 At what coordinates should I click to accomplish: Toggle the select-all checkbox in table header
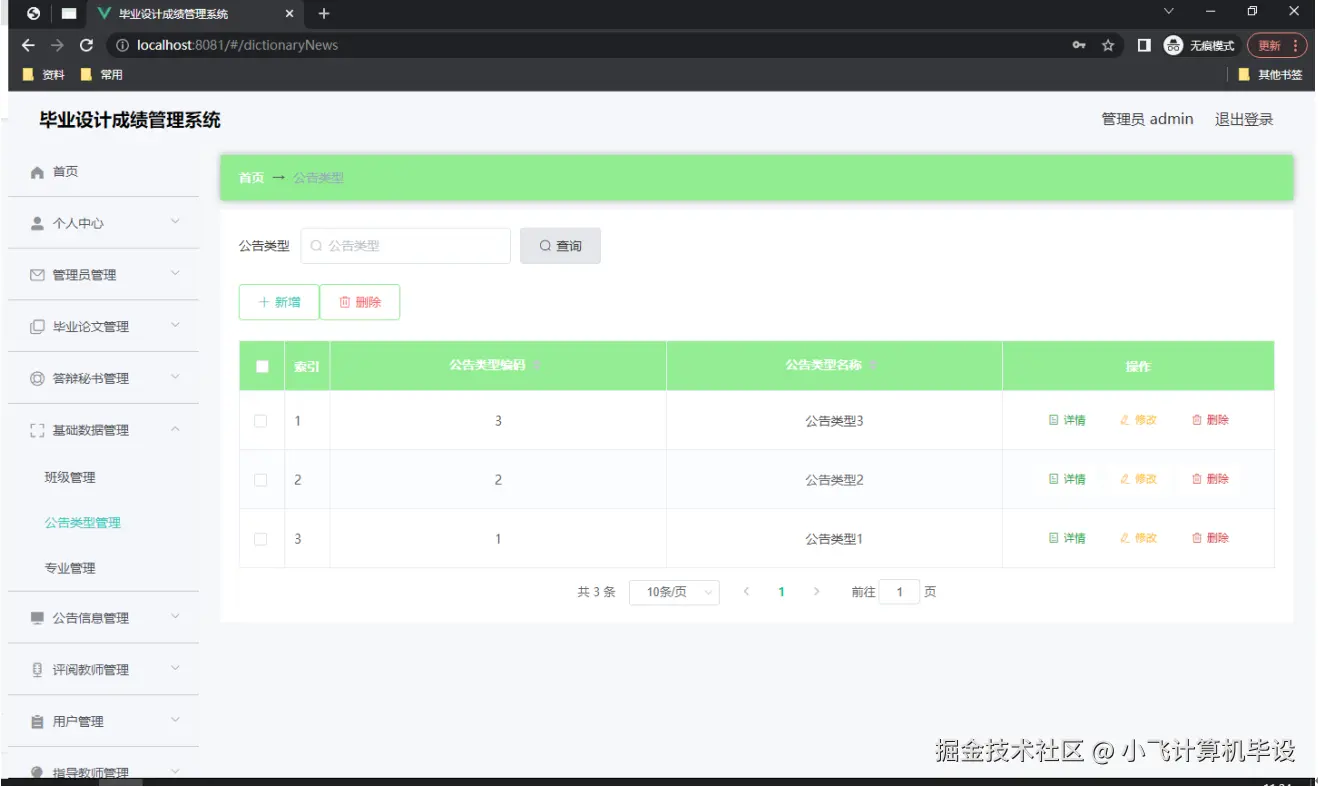262,366
